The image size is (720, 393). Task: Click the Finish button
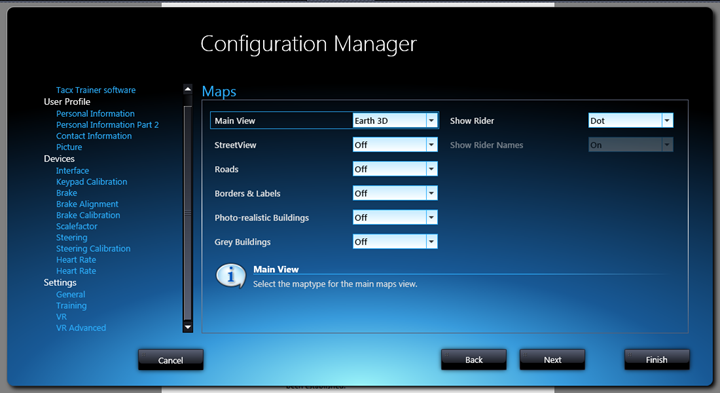tap(657, 359)
